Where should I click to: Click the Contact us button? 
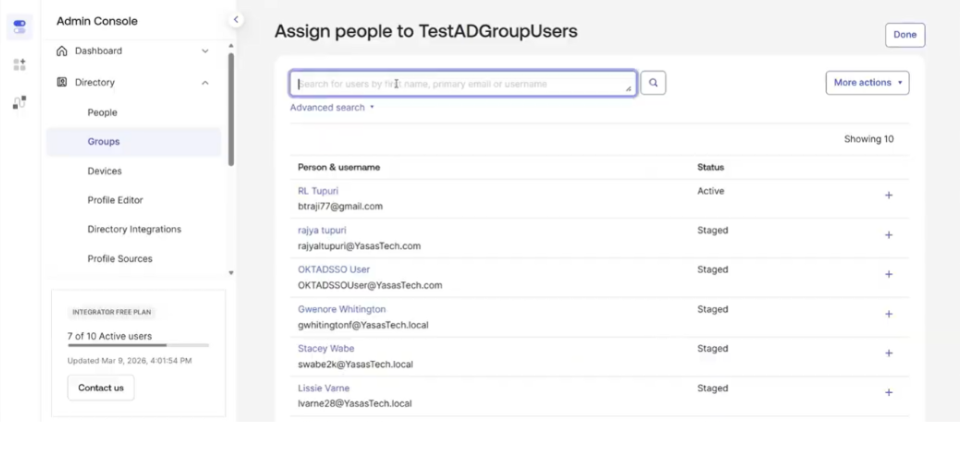point(101,388)
